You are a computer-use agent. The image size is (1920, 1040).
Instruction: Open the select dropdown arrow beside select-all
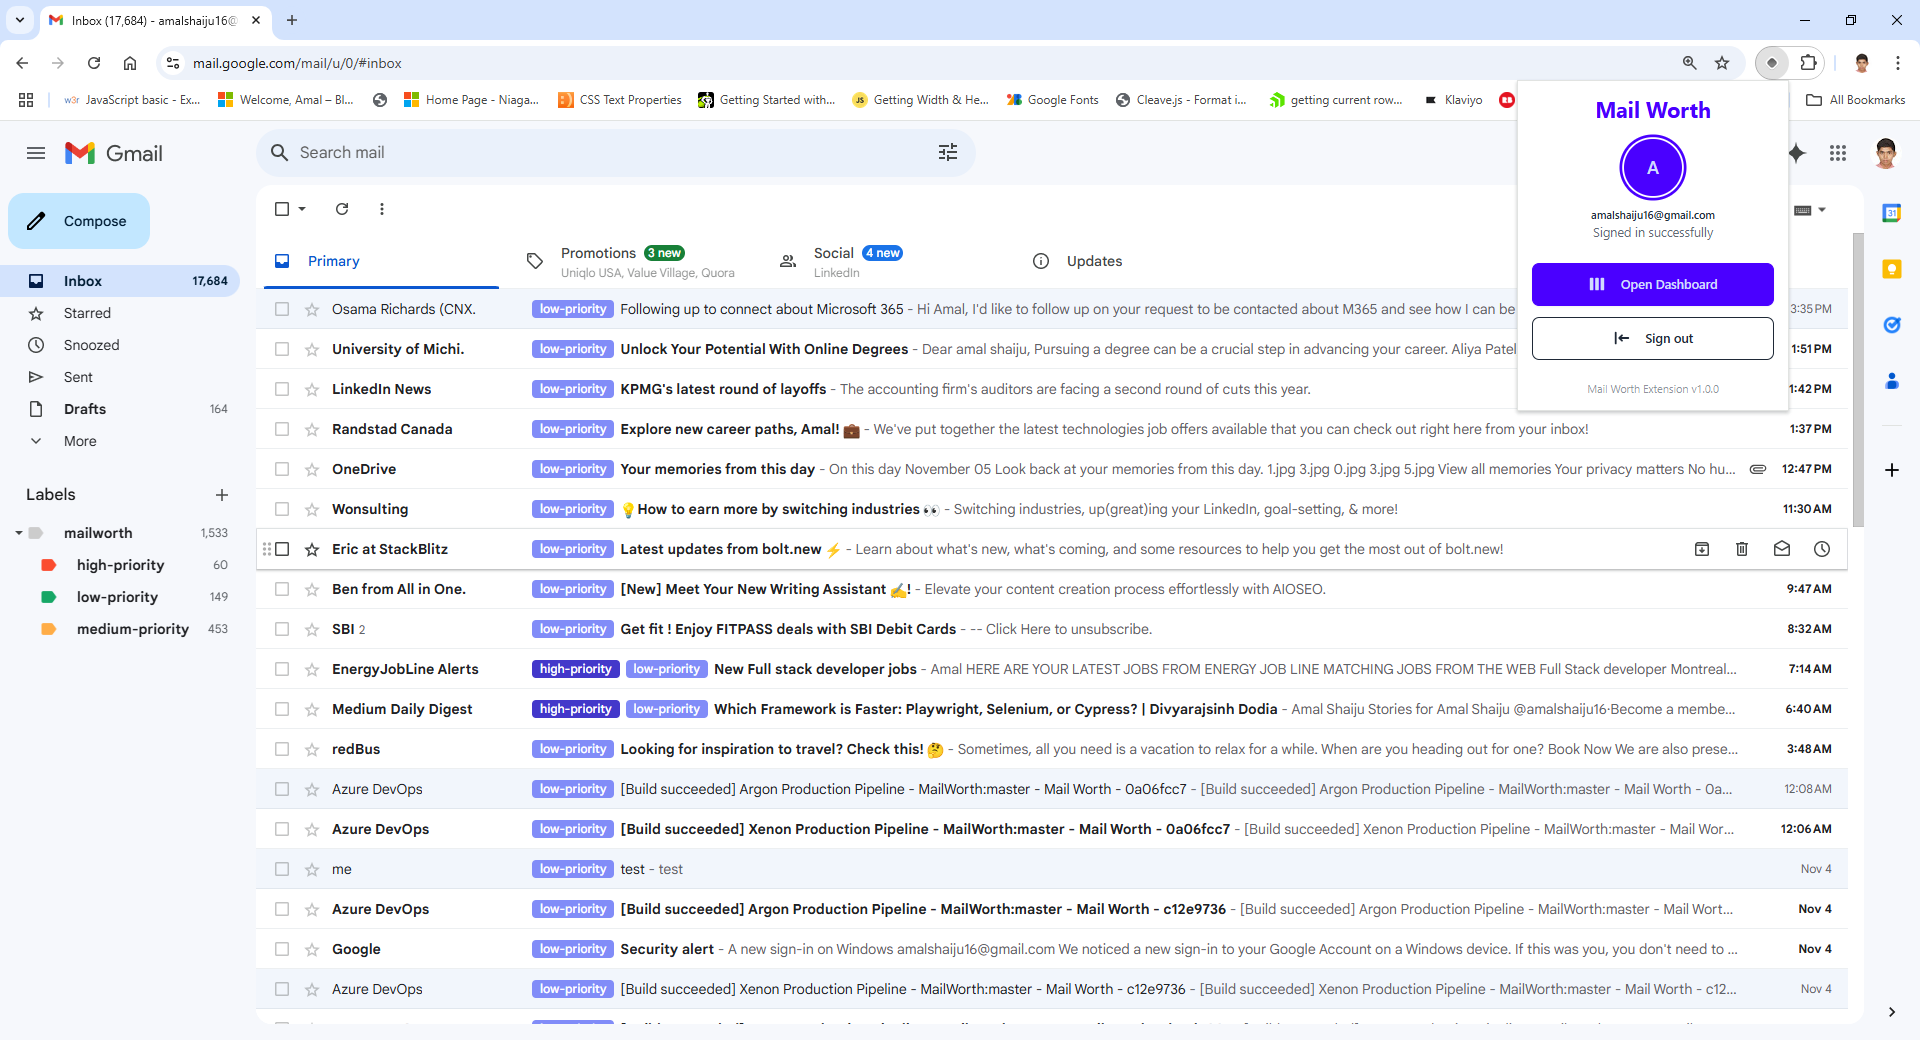(302, 209)
